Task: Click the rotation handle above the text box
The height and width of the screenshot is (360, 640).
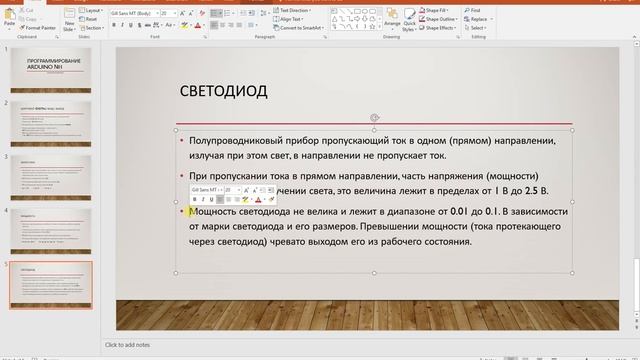Action: (x=374, y=118)
